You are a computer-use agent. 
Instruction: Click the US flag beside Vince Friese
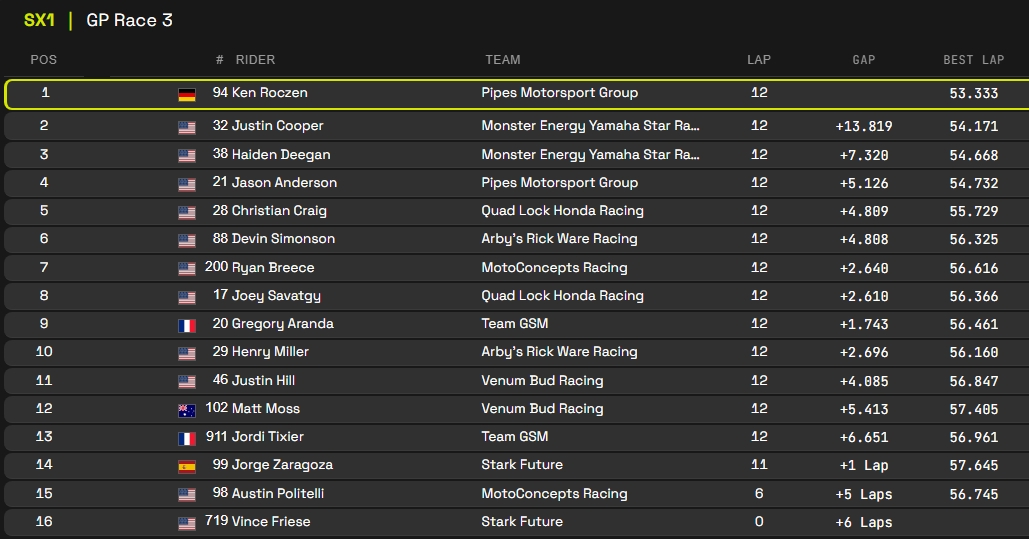point(187,523)
